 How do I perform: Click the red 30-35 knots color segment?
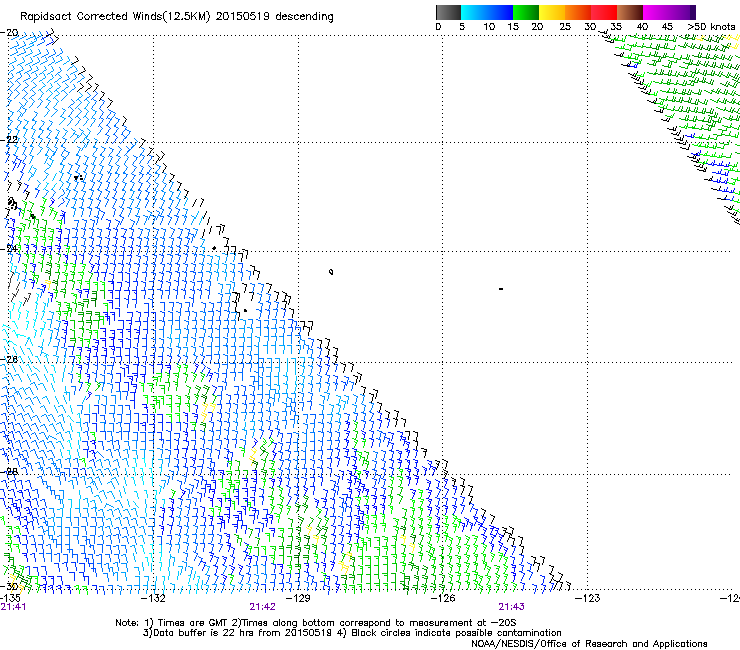pos(604,12)
